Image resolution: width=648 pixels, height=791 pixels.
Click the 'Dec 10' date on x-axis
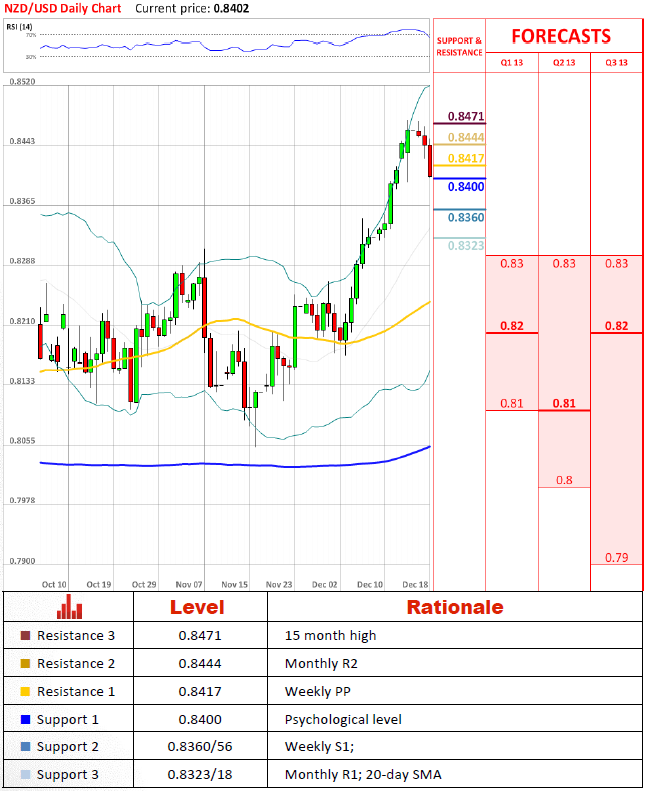pyautogui.click(x=370, y=585)
